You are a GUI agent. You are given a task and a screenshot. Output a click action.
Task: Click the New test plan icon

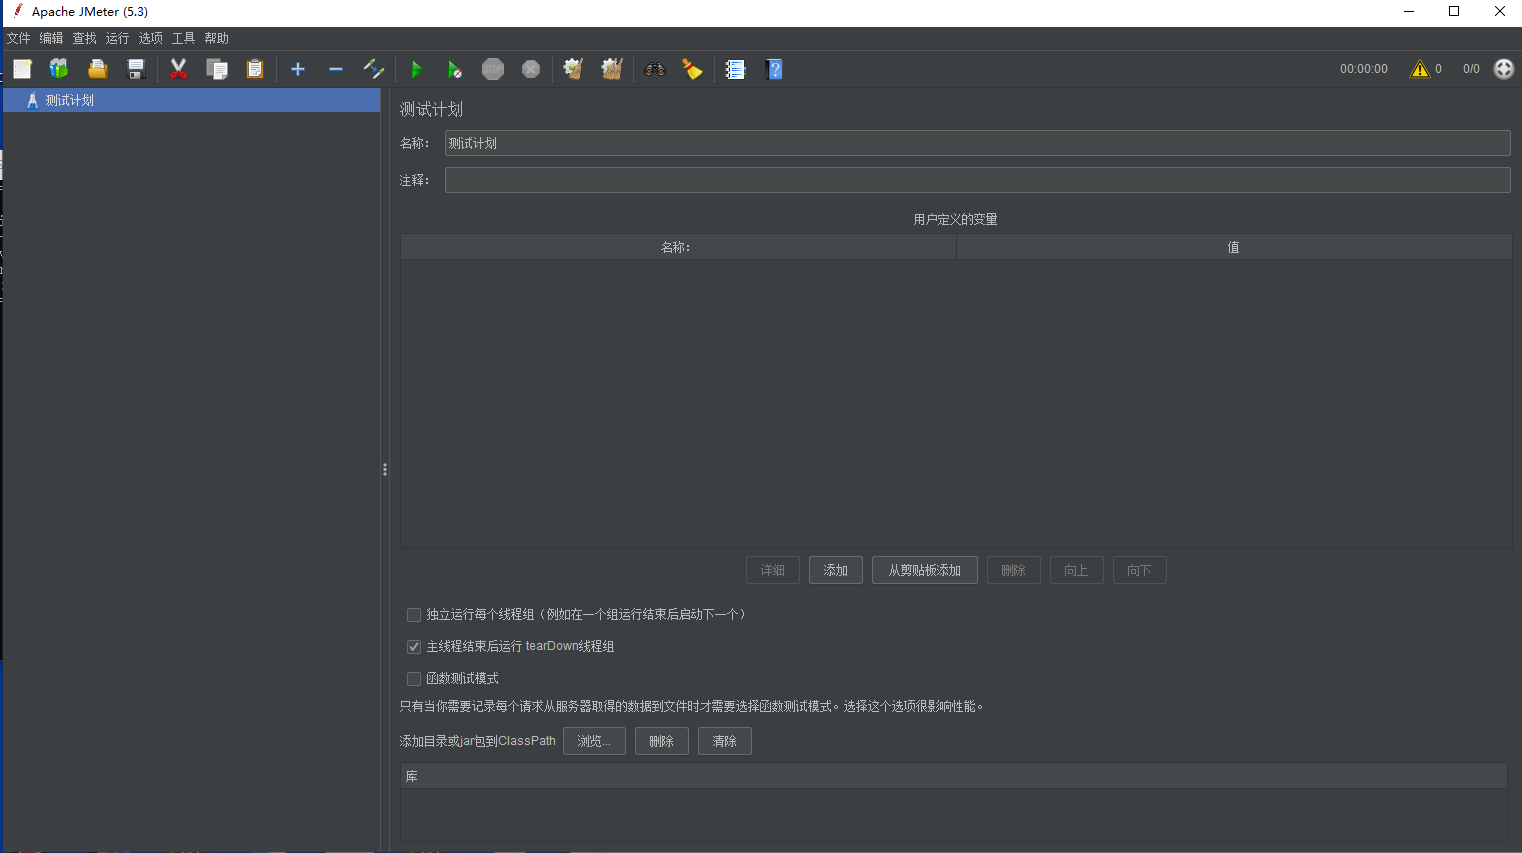pos(22,69)
